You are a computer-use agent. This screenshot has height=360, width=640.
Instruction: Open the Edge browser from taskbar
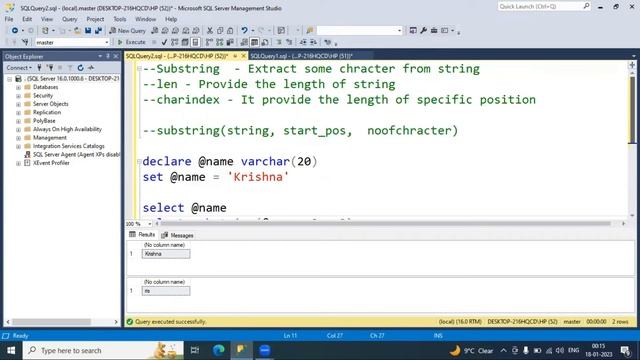tap(218, 350)
